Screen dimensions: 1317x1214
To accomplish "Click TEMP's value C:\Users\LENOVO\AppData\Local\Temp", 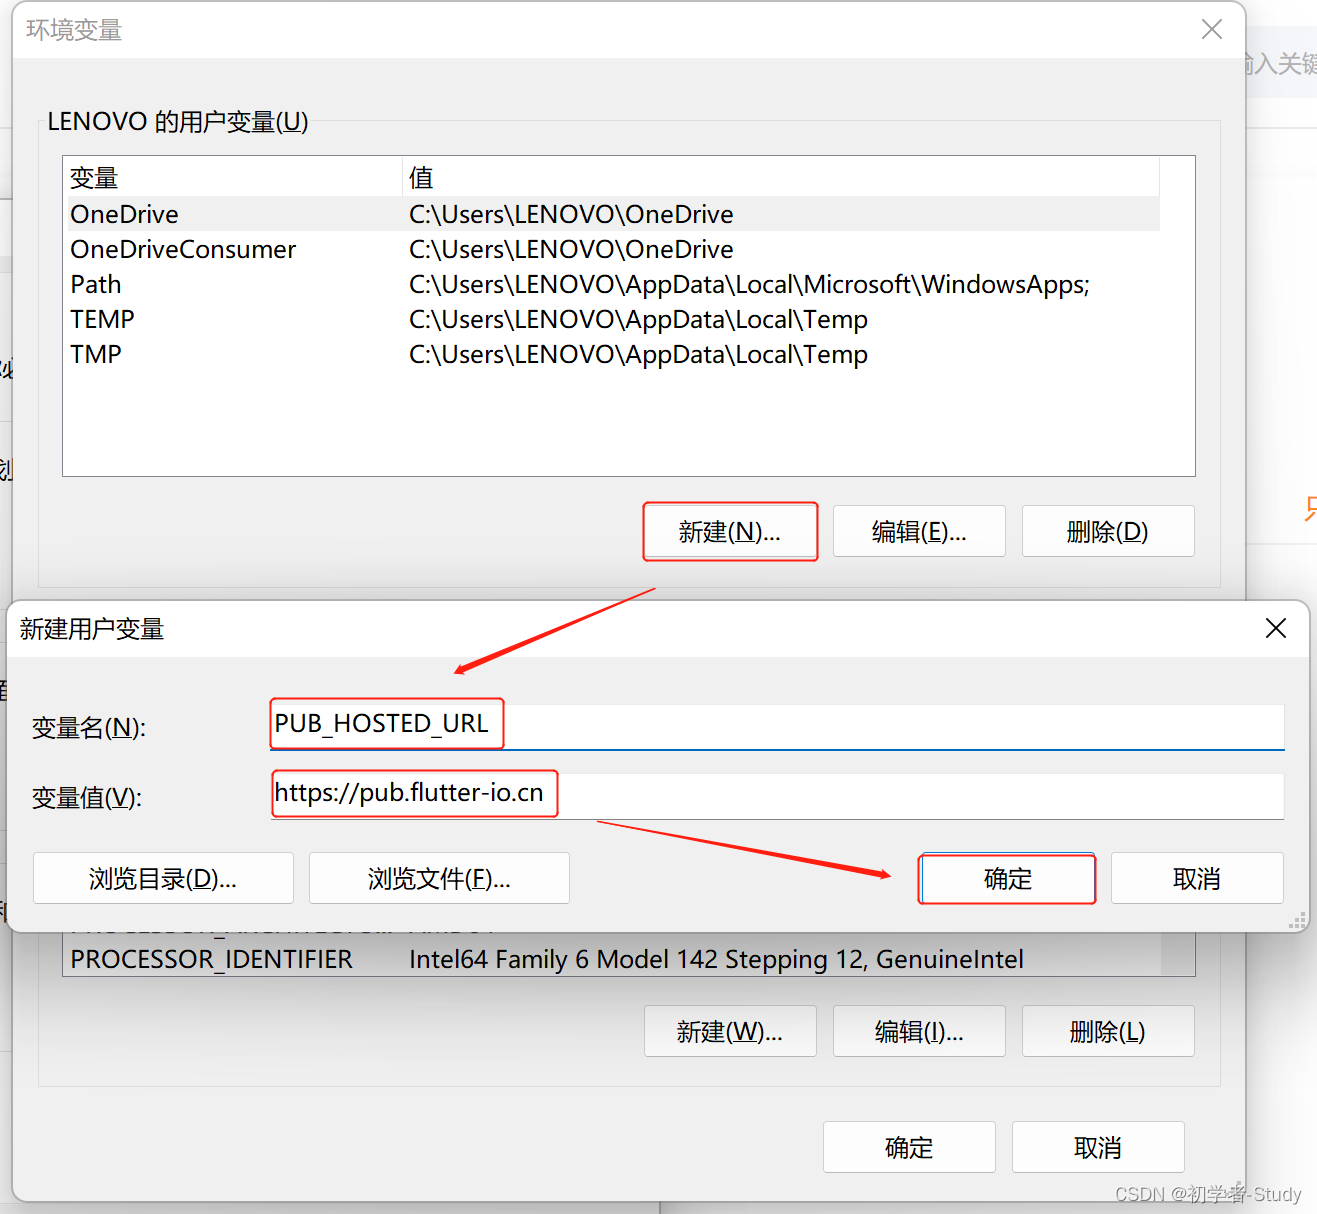I will [638, 319].
